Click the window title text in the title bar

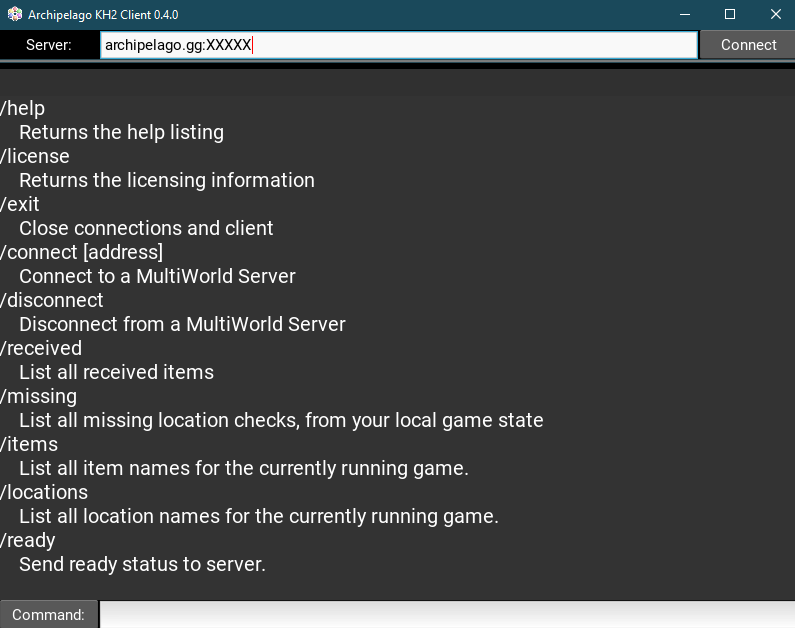click(103, 15)
